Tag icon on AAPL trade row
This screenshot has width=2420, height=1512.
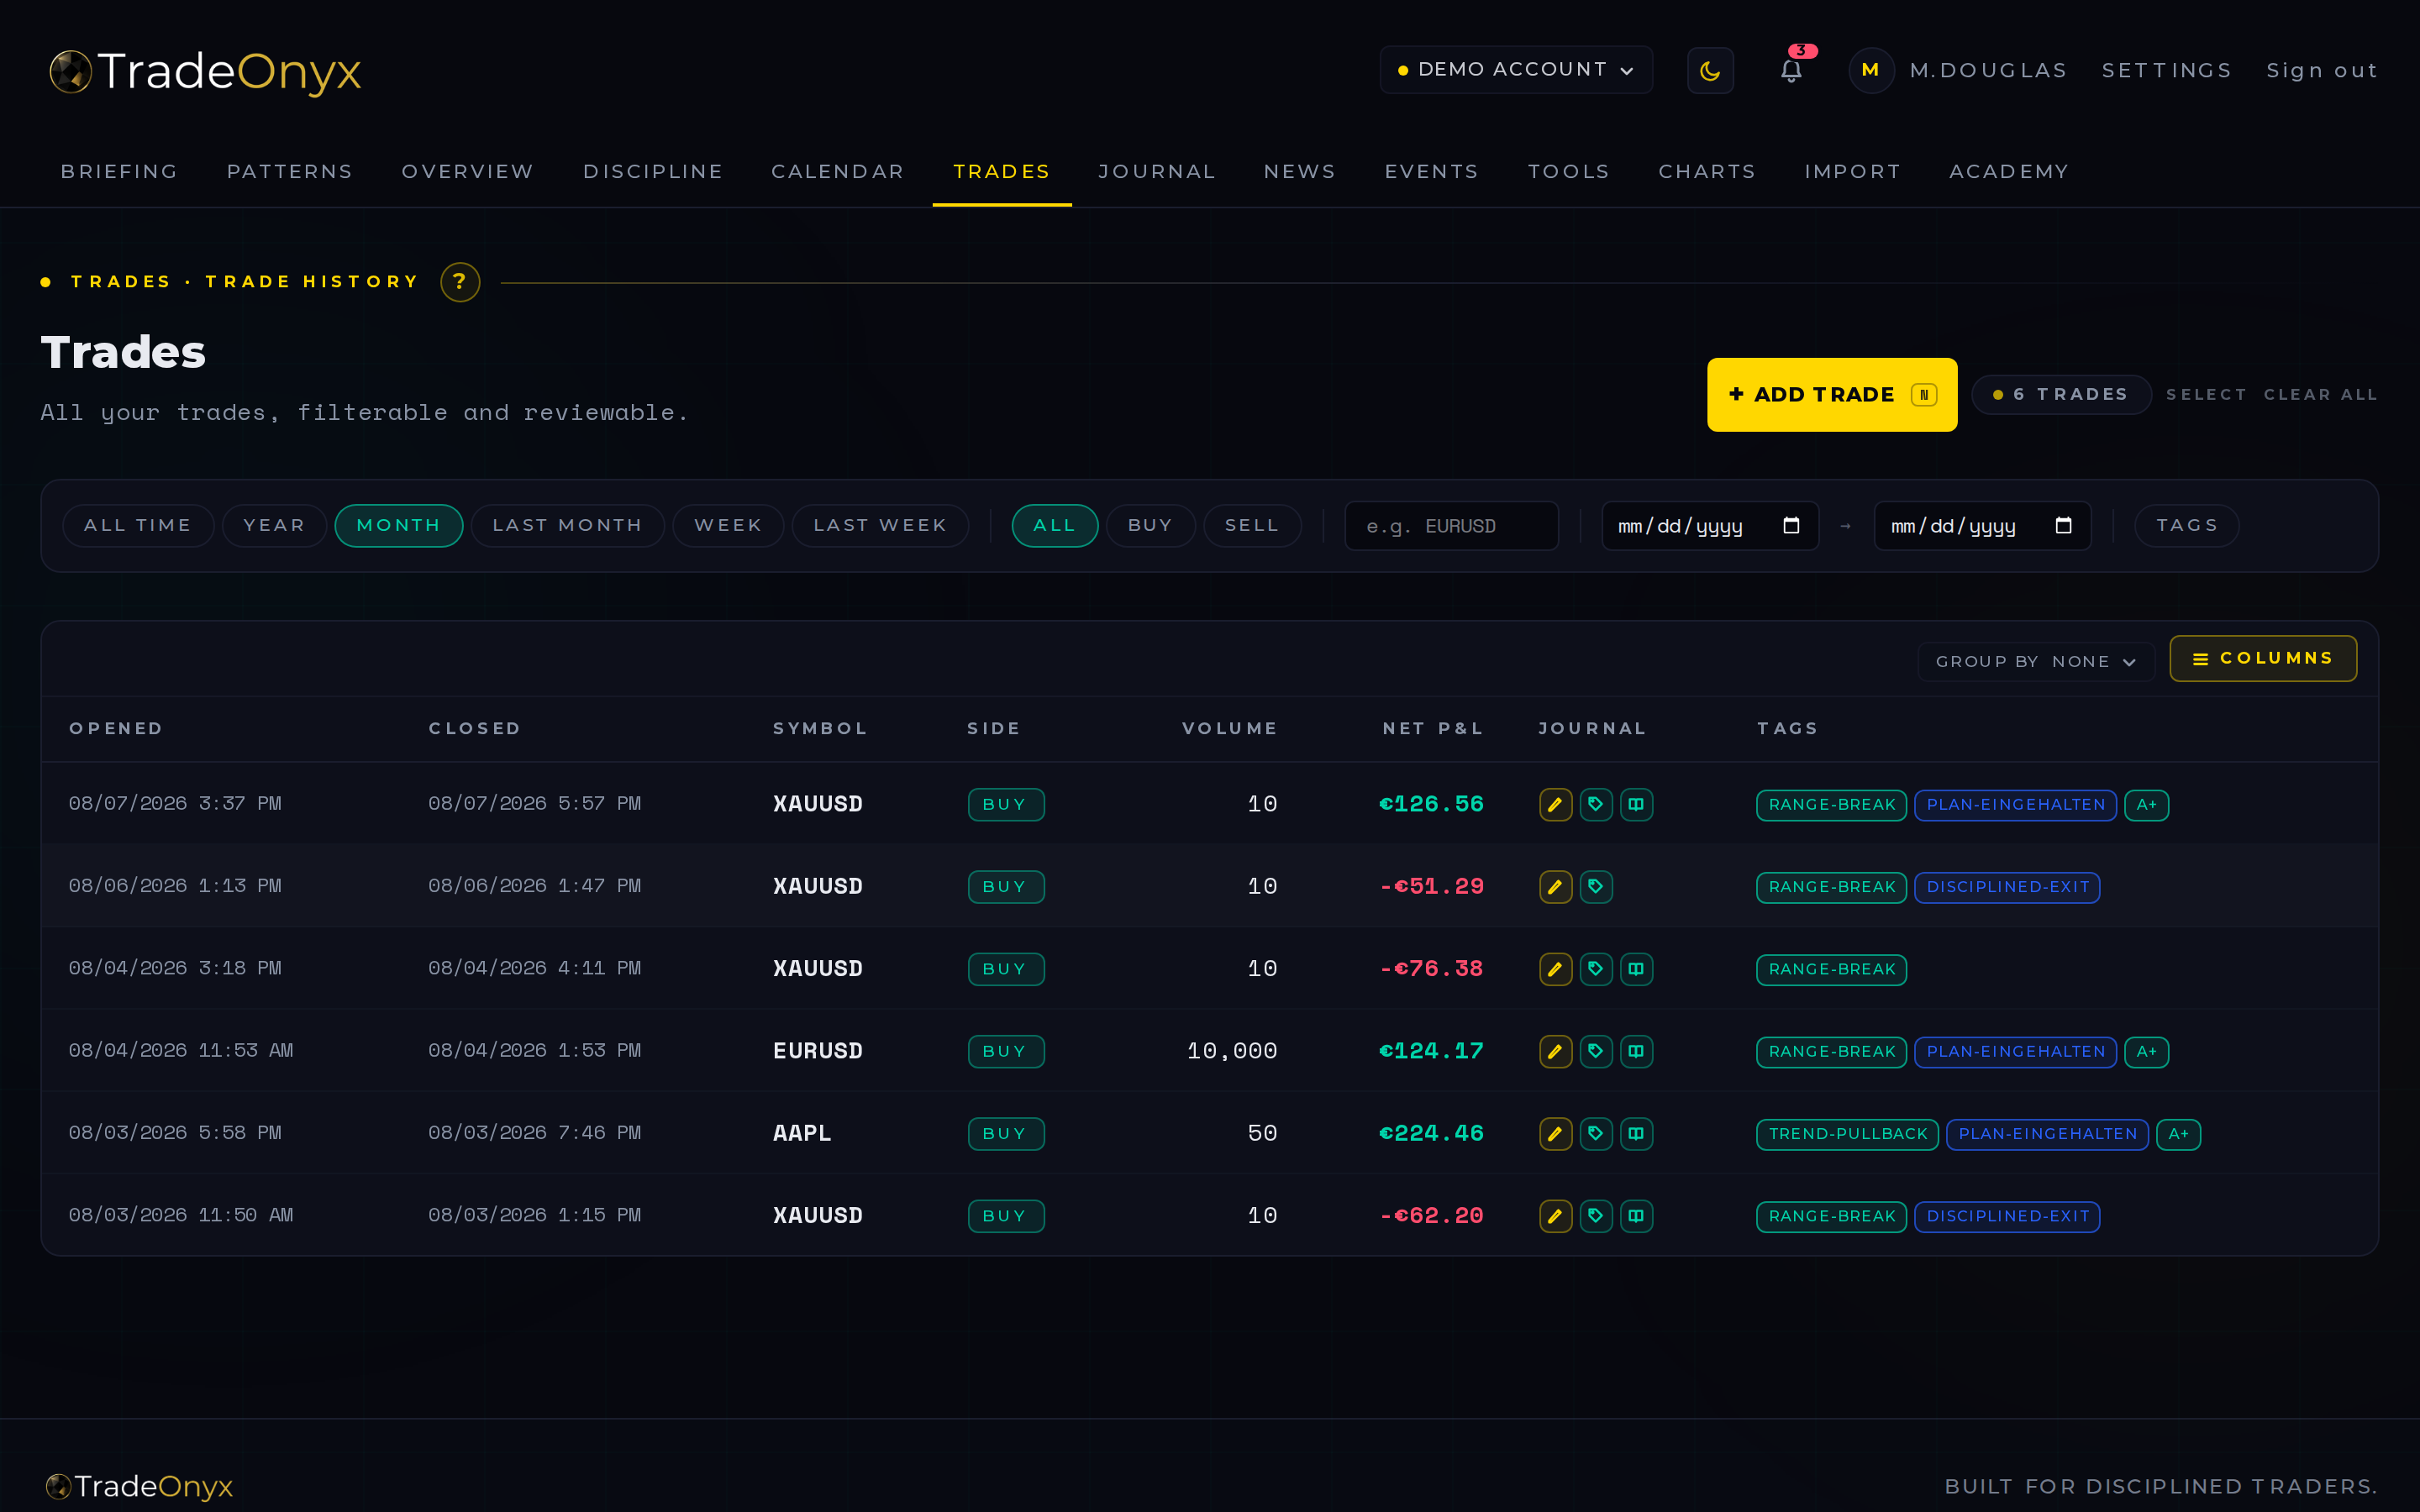pos(1596,1134)
